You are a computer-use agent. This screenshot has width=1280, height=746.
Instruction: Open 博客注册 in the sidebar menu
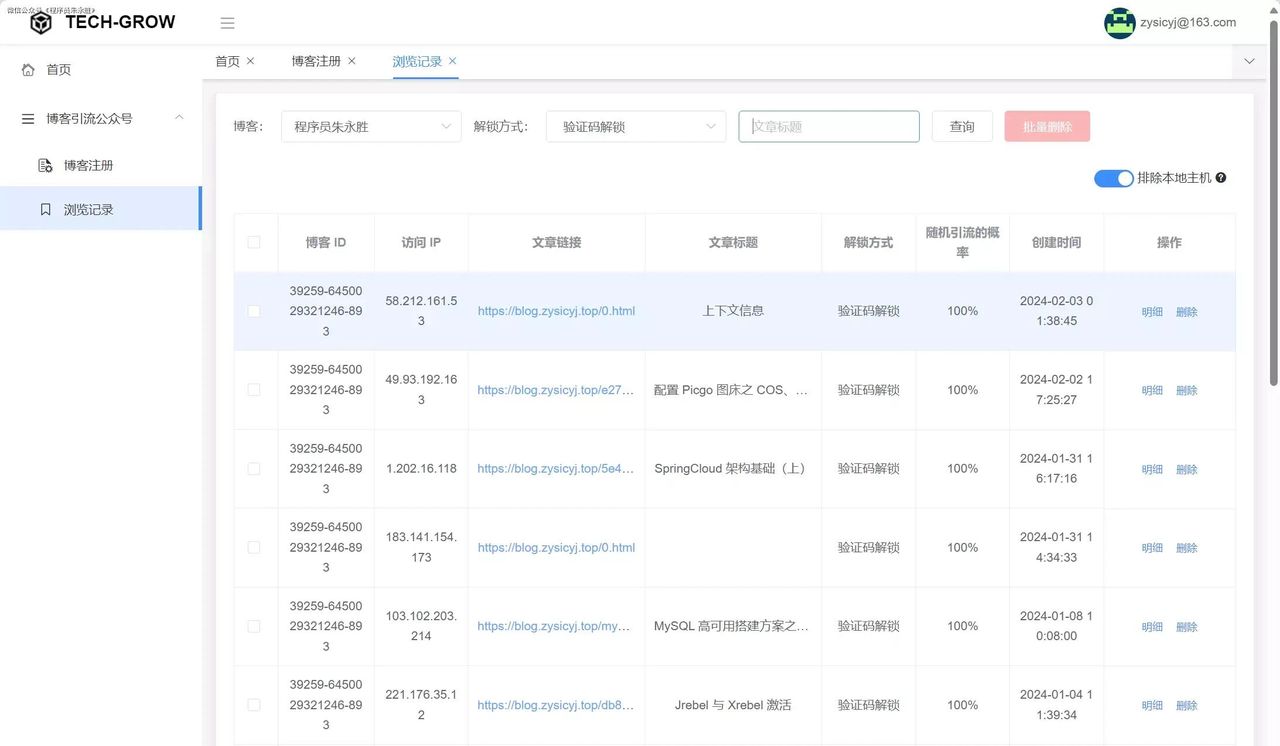coord(100,165)
